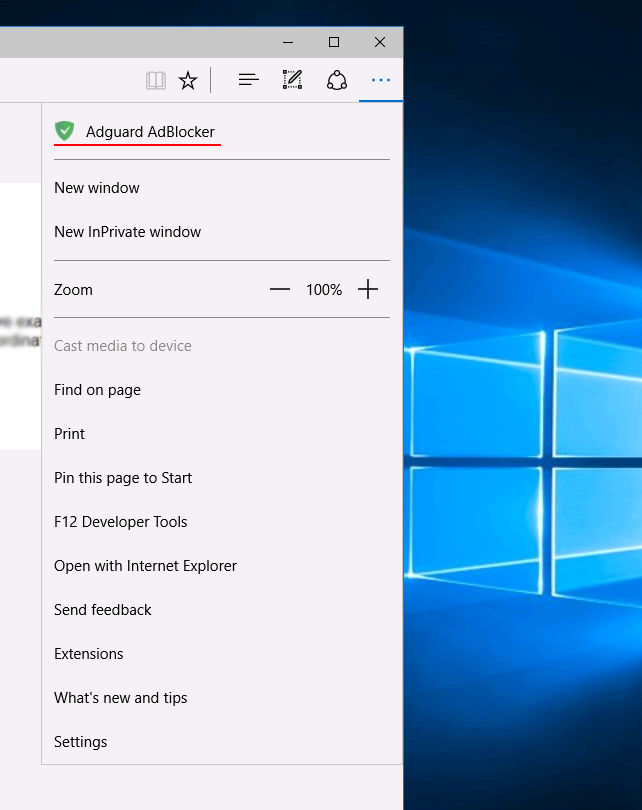The image size is (642, 810).
Task: Click the green Adguard shield icon
Action: 65,131
